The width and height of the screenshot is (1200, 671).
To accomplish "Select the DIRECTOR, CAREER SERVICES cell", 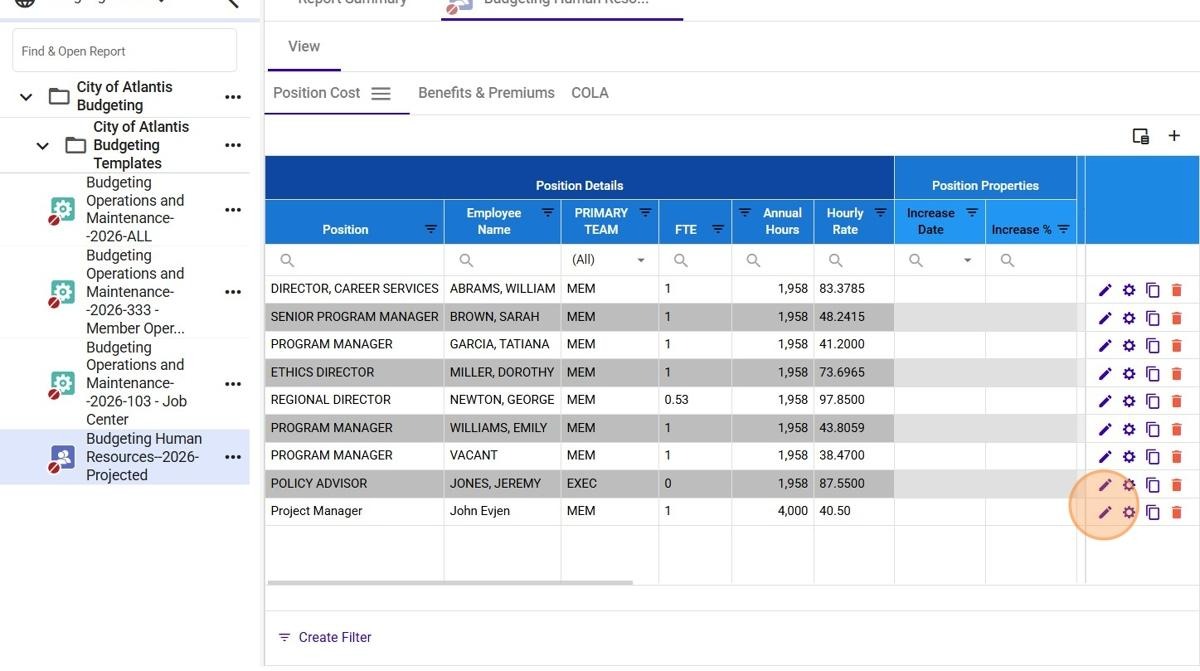I will pyautogui.click(x=354, y=289).
